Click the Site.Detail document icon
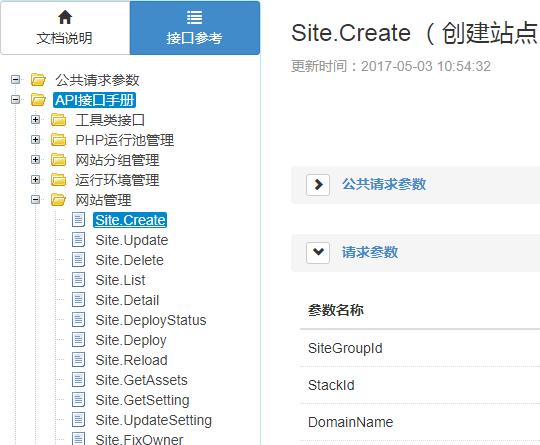The width and height of the screenshot is (540, 445). click(78, 299)
